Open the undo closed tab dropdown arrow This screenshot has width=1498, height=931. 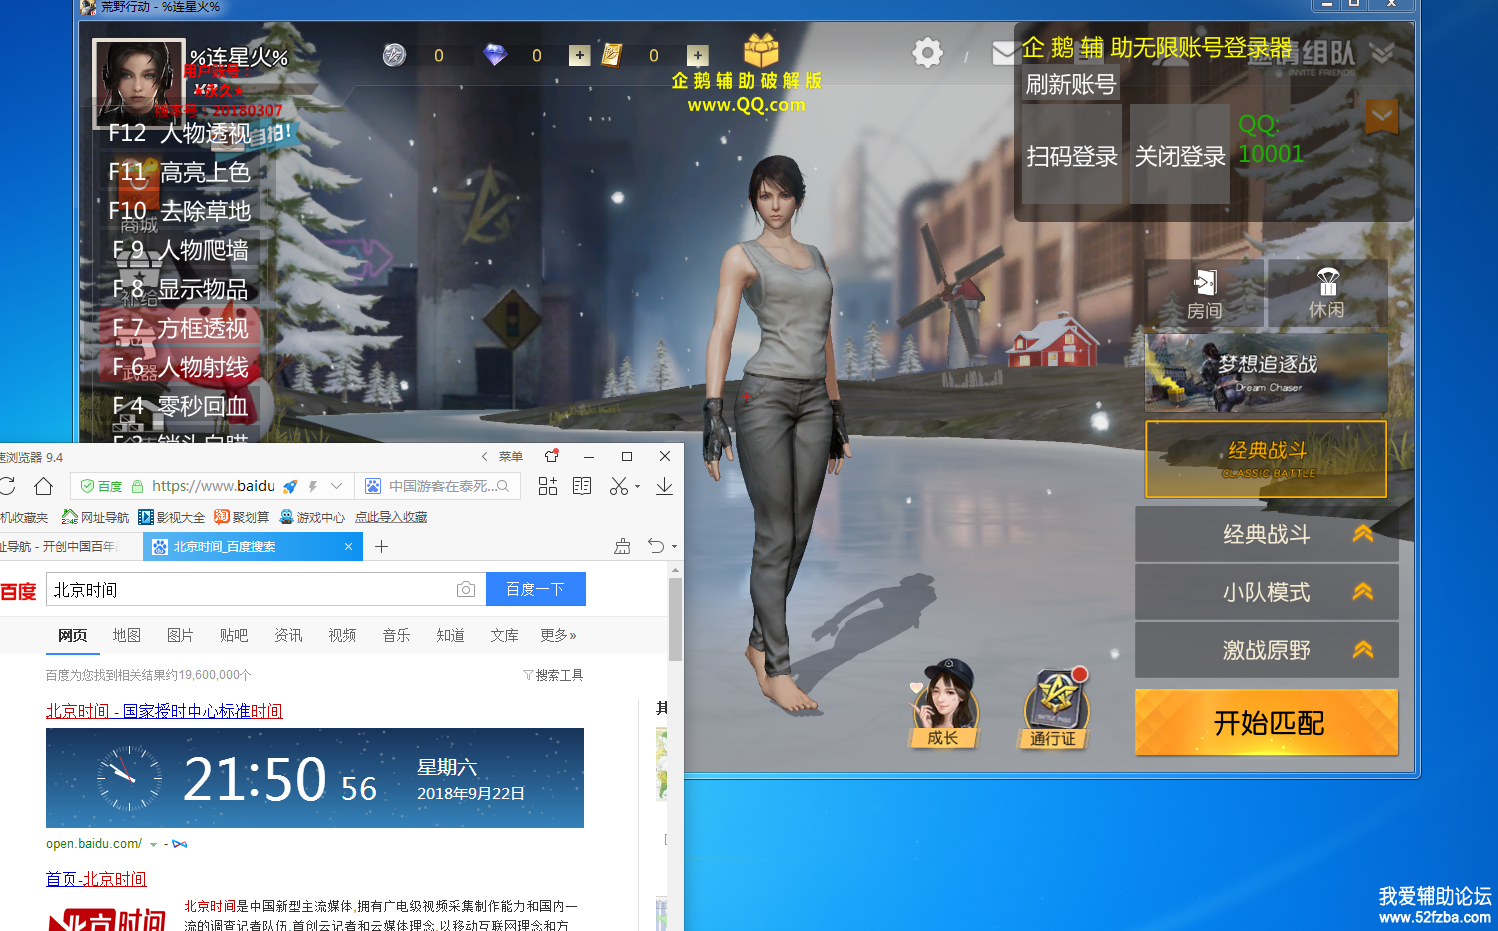(674, 547)
